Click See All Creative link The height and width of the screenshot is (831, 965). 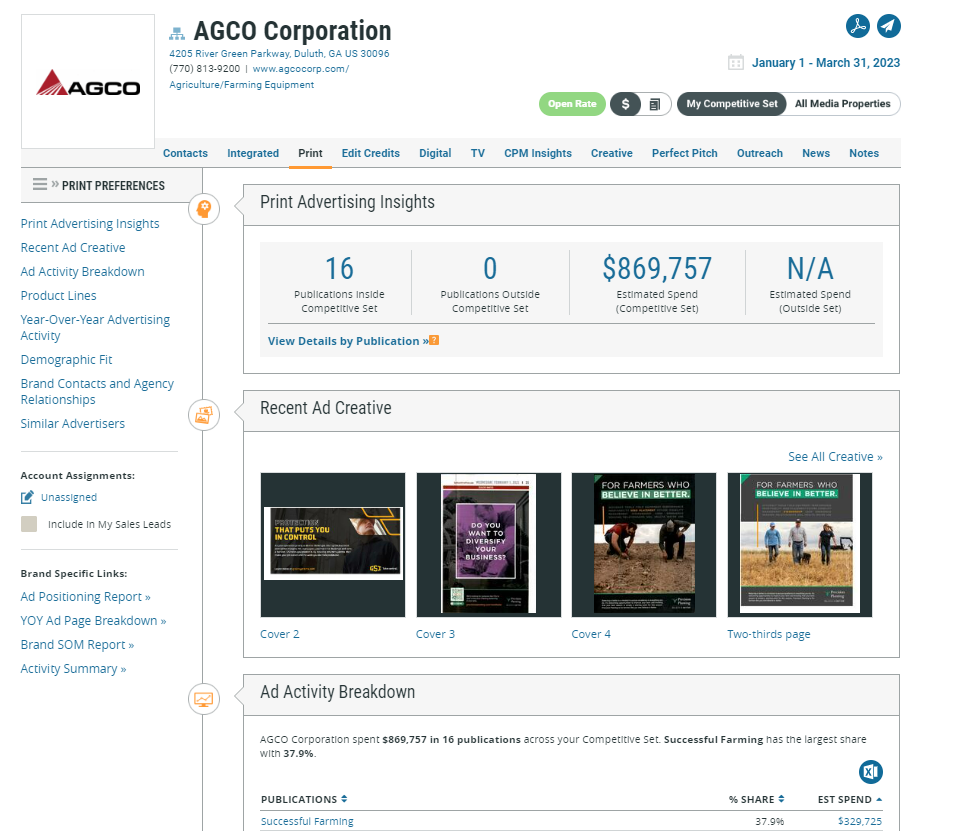835,457
